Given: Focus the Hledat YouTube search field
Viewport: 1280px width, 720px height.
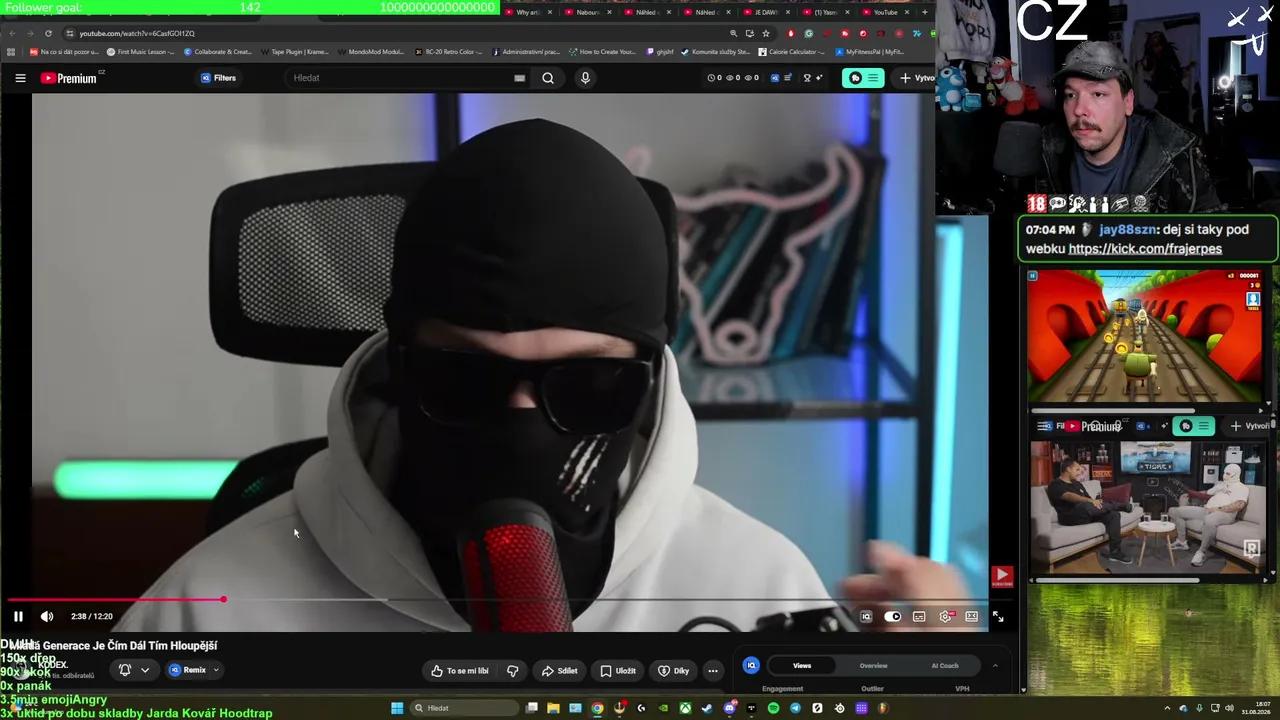Looking at the screenshot, I should (405, 78).
